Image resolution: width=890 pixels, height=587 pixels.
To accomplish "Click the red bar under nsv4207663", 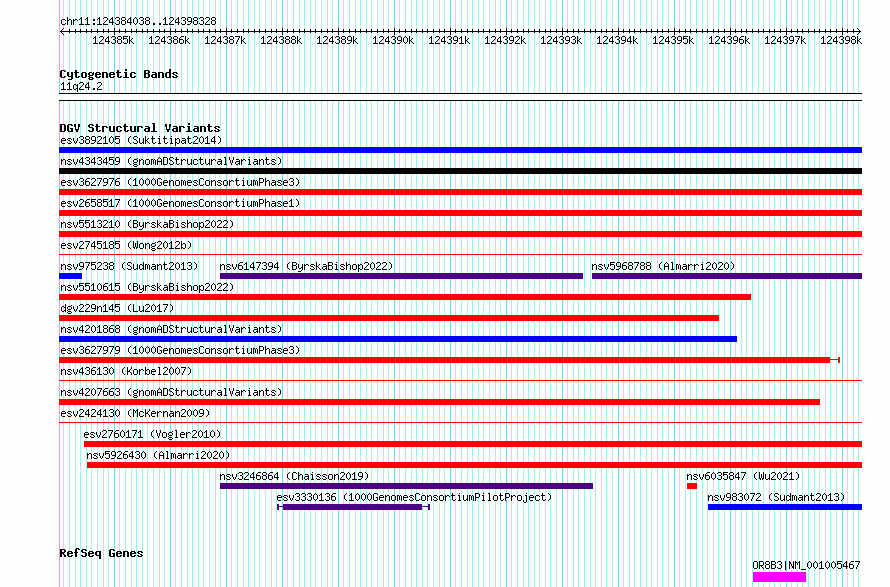I will point(439,402).
